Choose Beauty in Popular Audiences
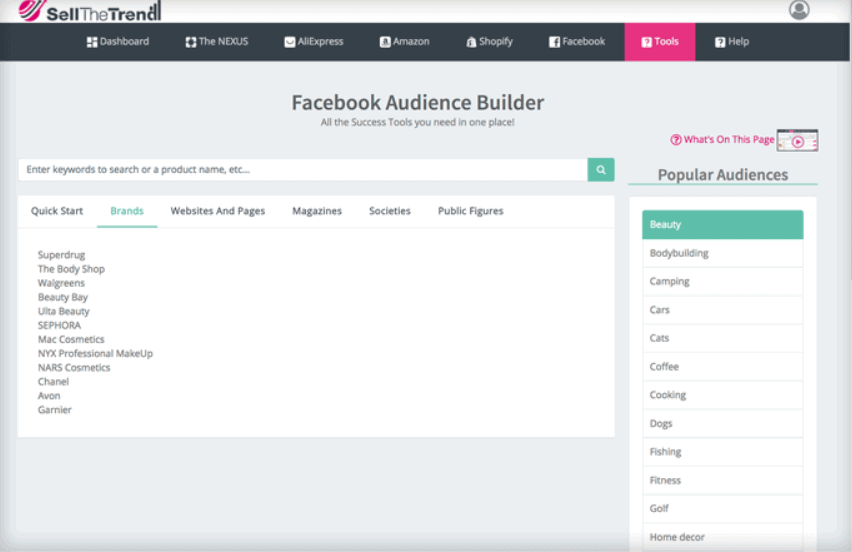The width and height of the screenshot is (852, 552). [723, 224]
